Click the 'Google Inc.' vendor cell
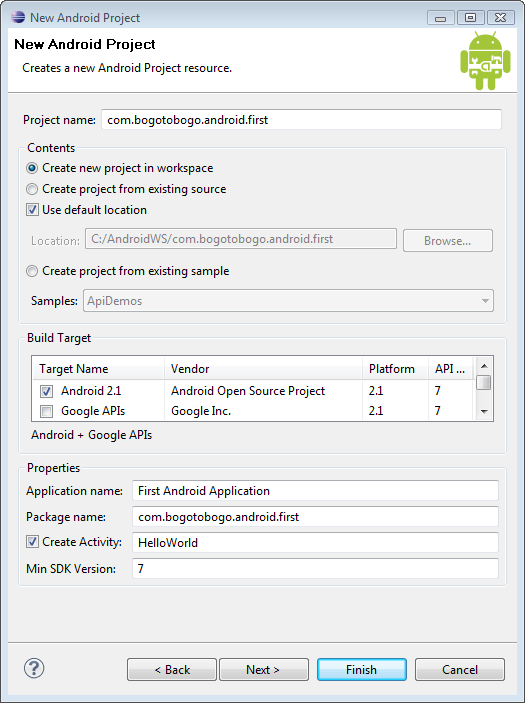525x703 pixels. tap(201, 411)
